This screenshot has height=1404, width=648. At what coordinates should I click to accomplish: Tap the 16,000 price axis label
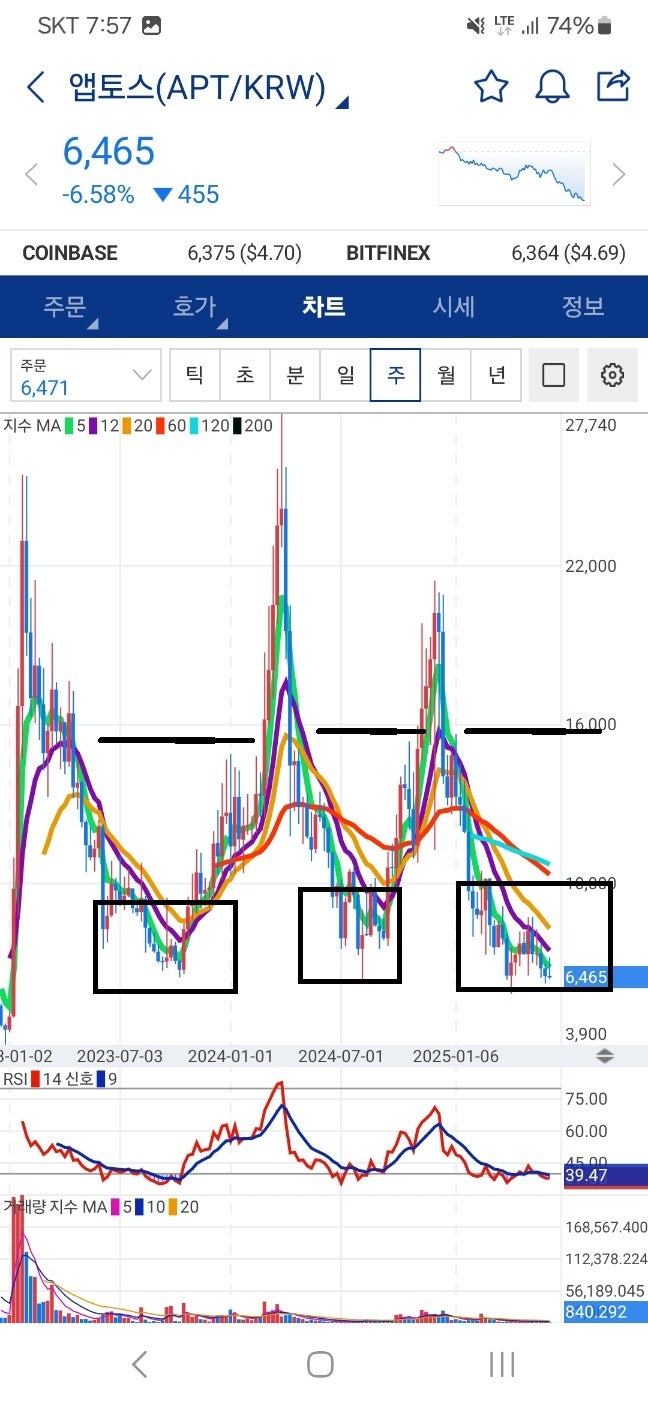(591, 724)
